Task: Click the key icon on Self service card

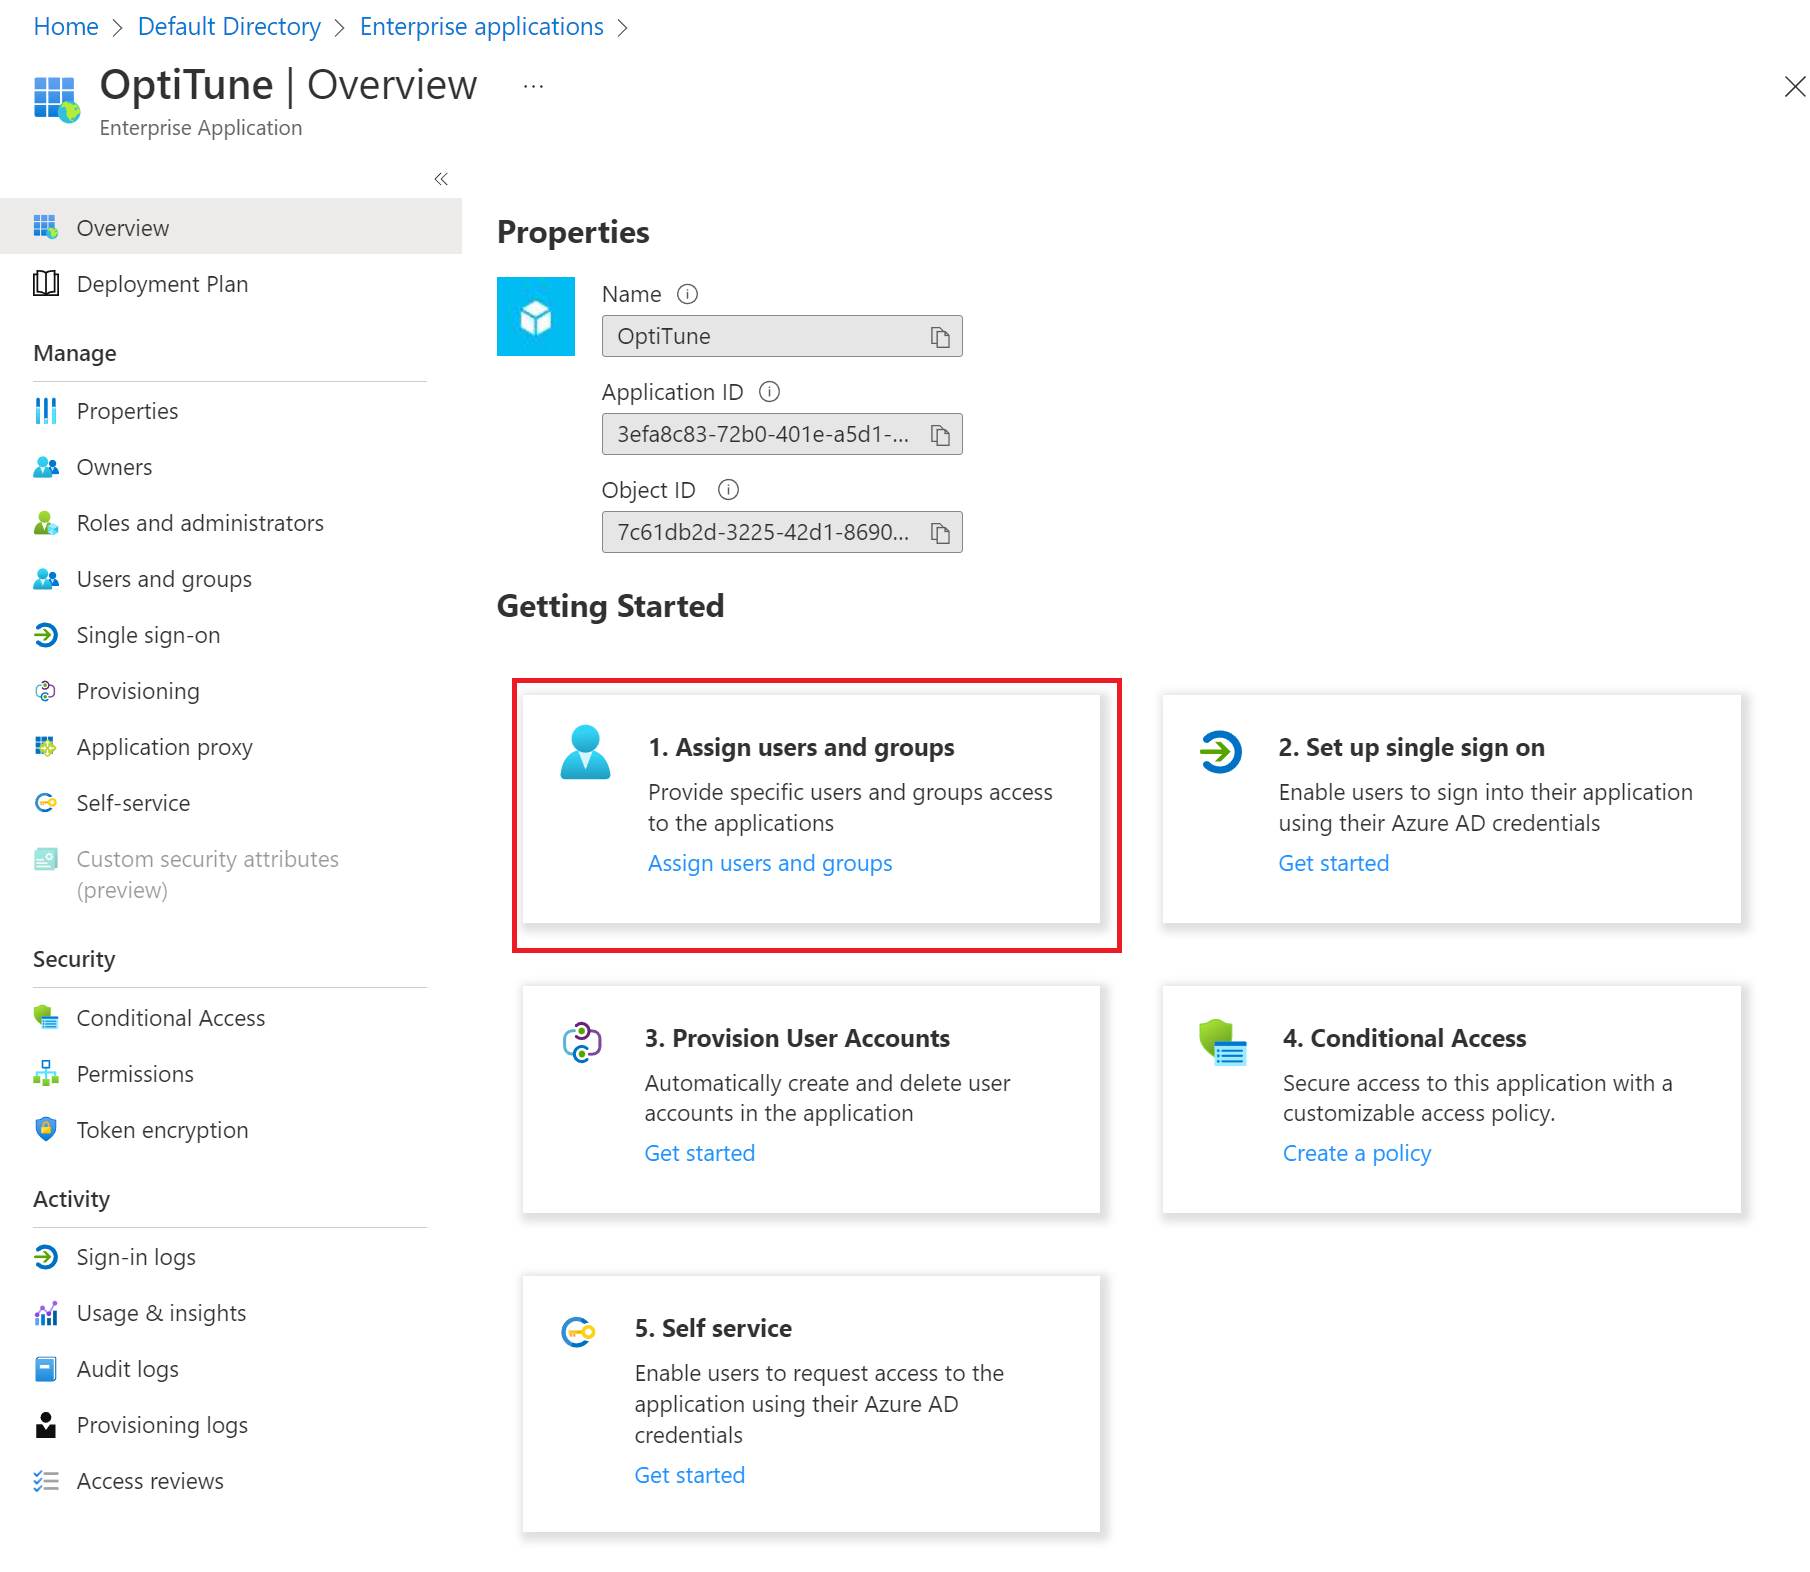Action: click(578, 1332)
